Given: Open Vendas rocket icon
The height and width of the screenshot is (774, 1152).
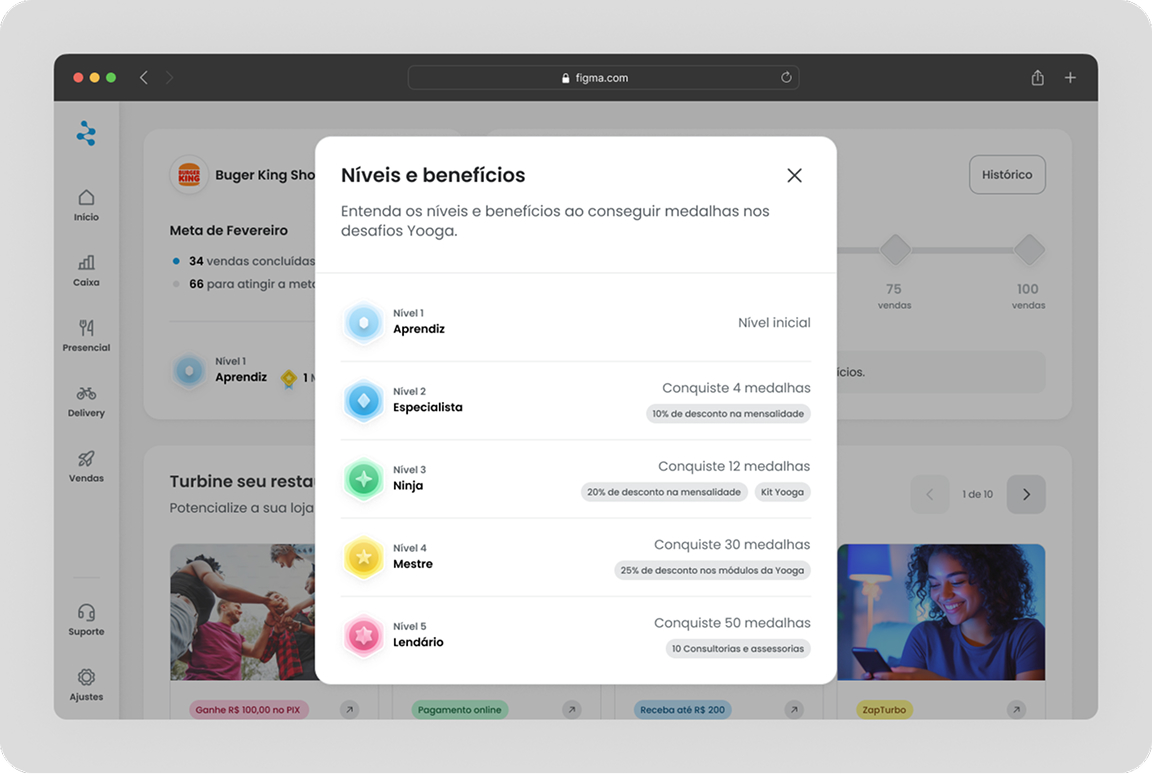Looking at the screenshot, I should (x=86, y=465).
